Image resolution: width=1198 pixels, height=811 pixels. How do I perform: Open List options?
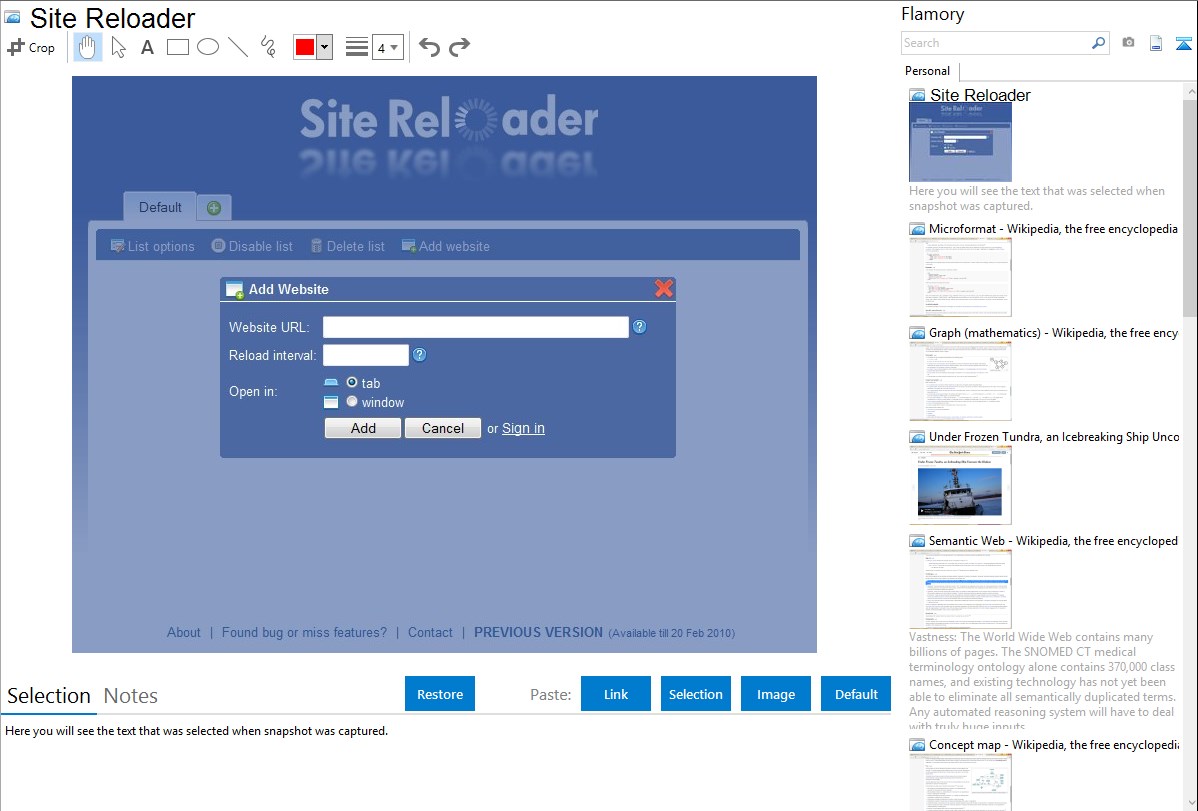[x=153, y=246]
